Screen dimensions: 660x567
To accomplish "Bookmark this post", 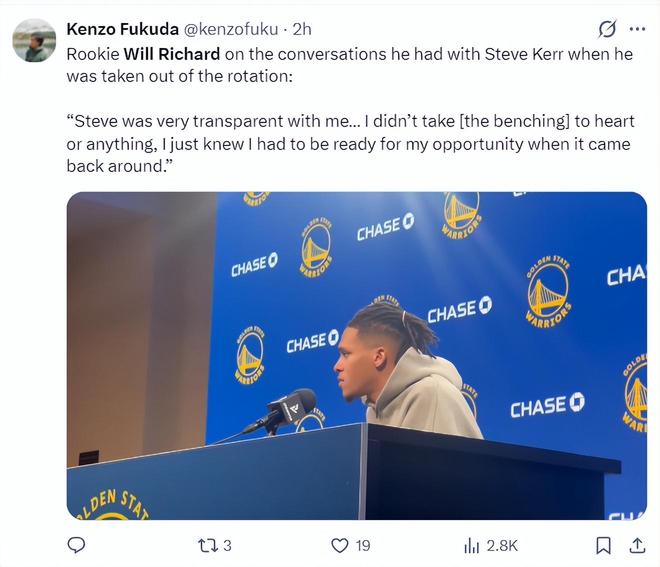I will tap(603, 545).
